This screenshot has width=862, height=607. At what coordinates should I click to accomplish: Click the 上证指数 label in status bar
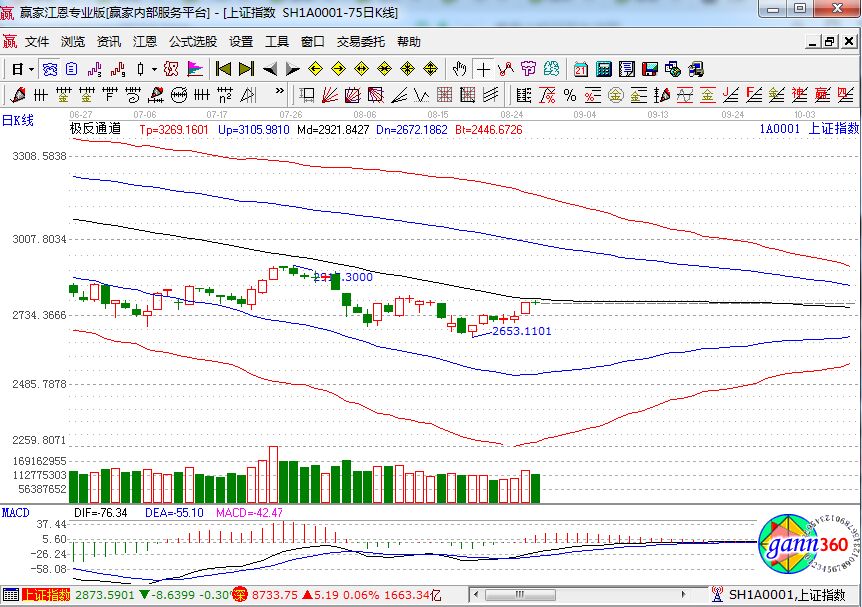[x=46, y=596]
